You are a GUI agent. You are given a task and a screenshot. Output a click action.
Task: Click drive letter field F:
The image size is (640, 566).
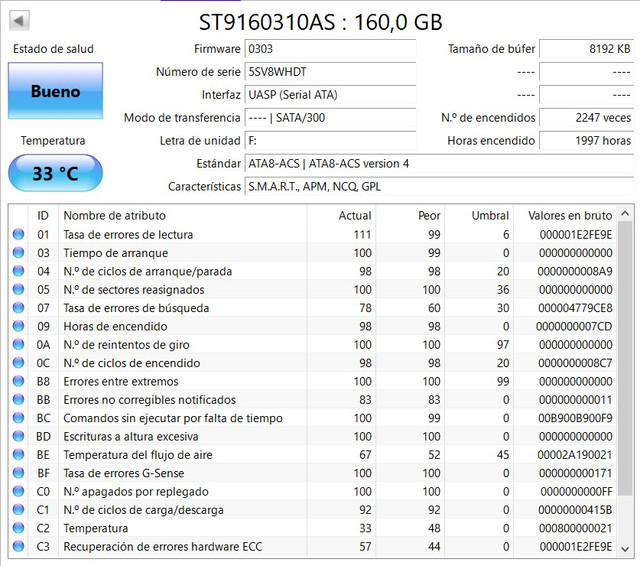[x=330, y=141]
